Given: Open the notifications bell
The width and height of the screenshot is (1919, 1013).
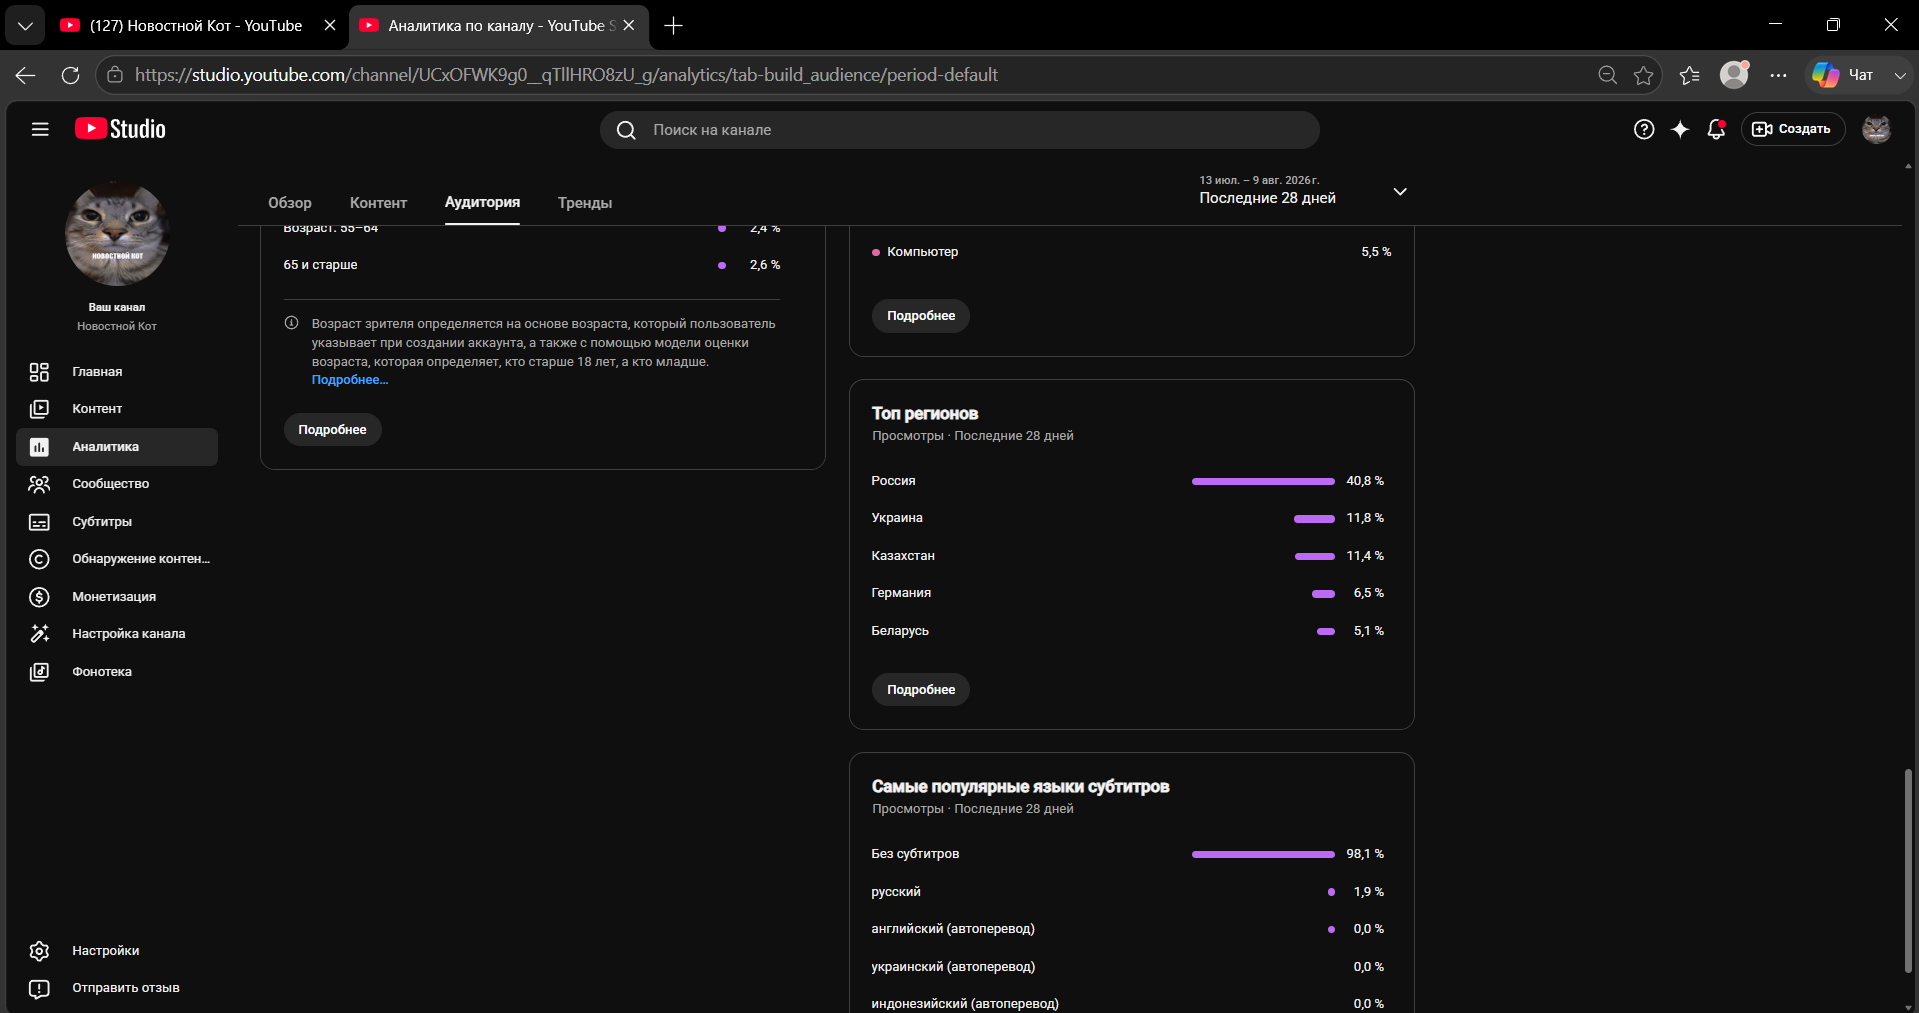Looking at the screenshot, I should pyautogui.click(x=1716, y=129).
